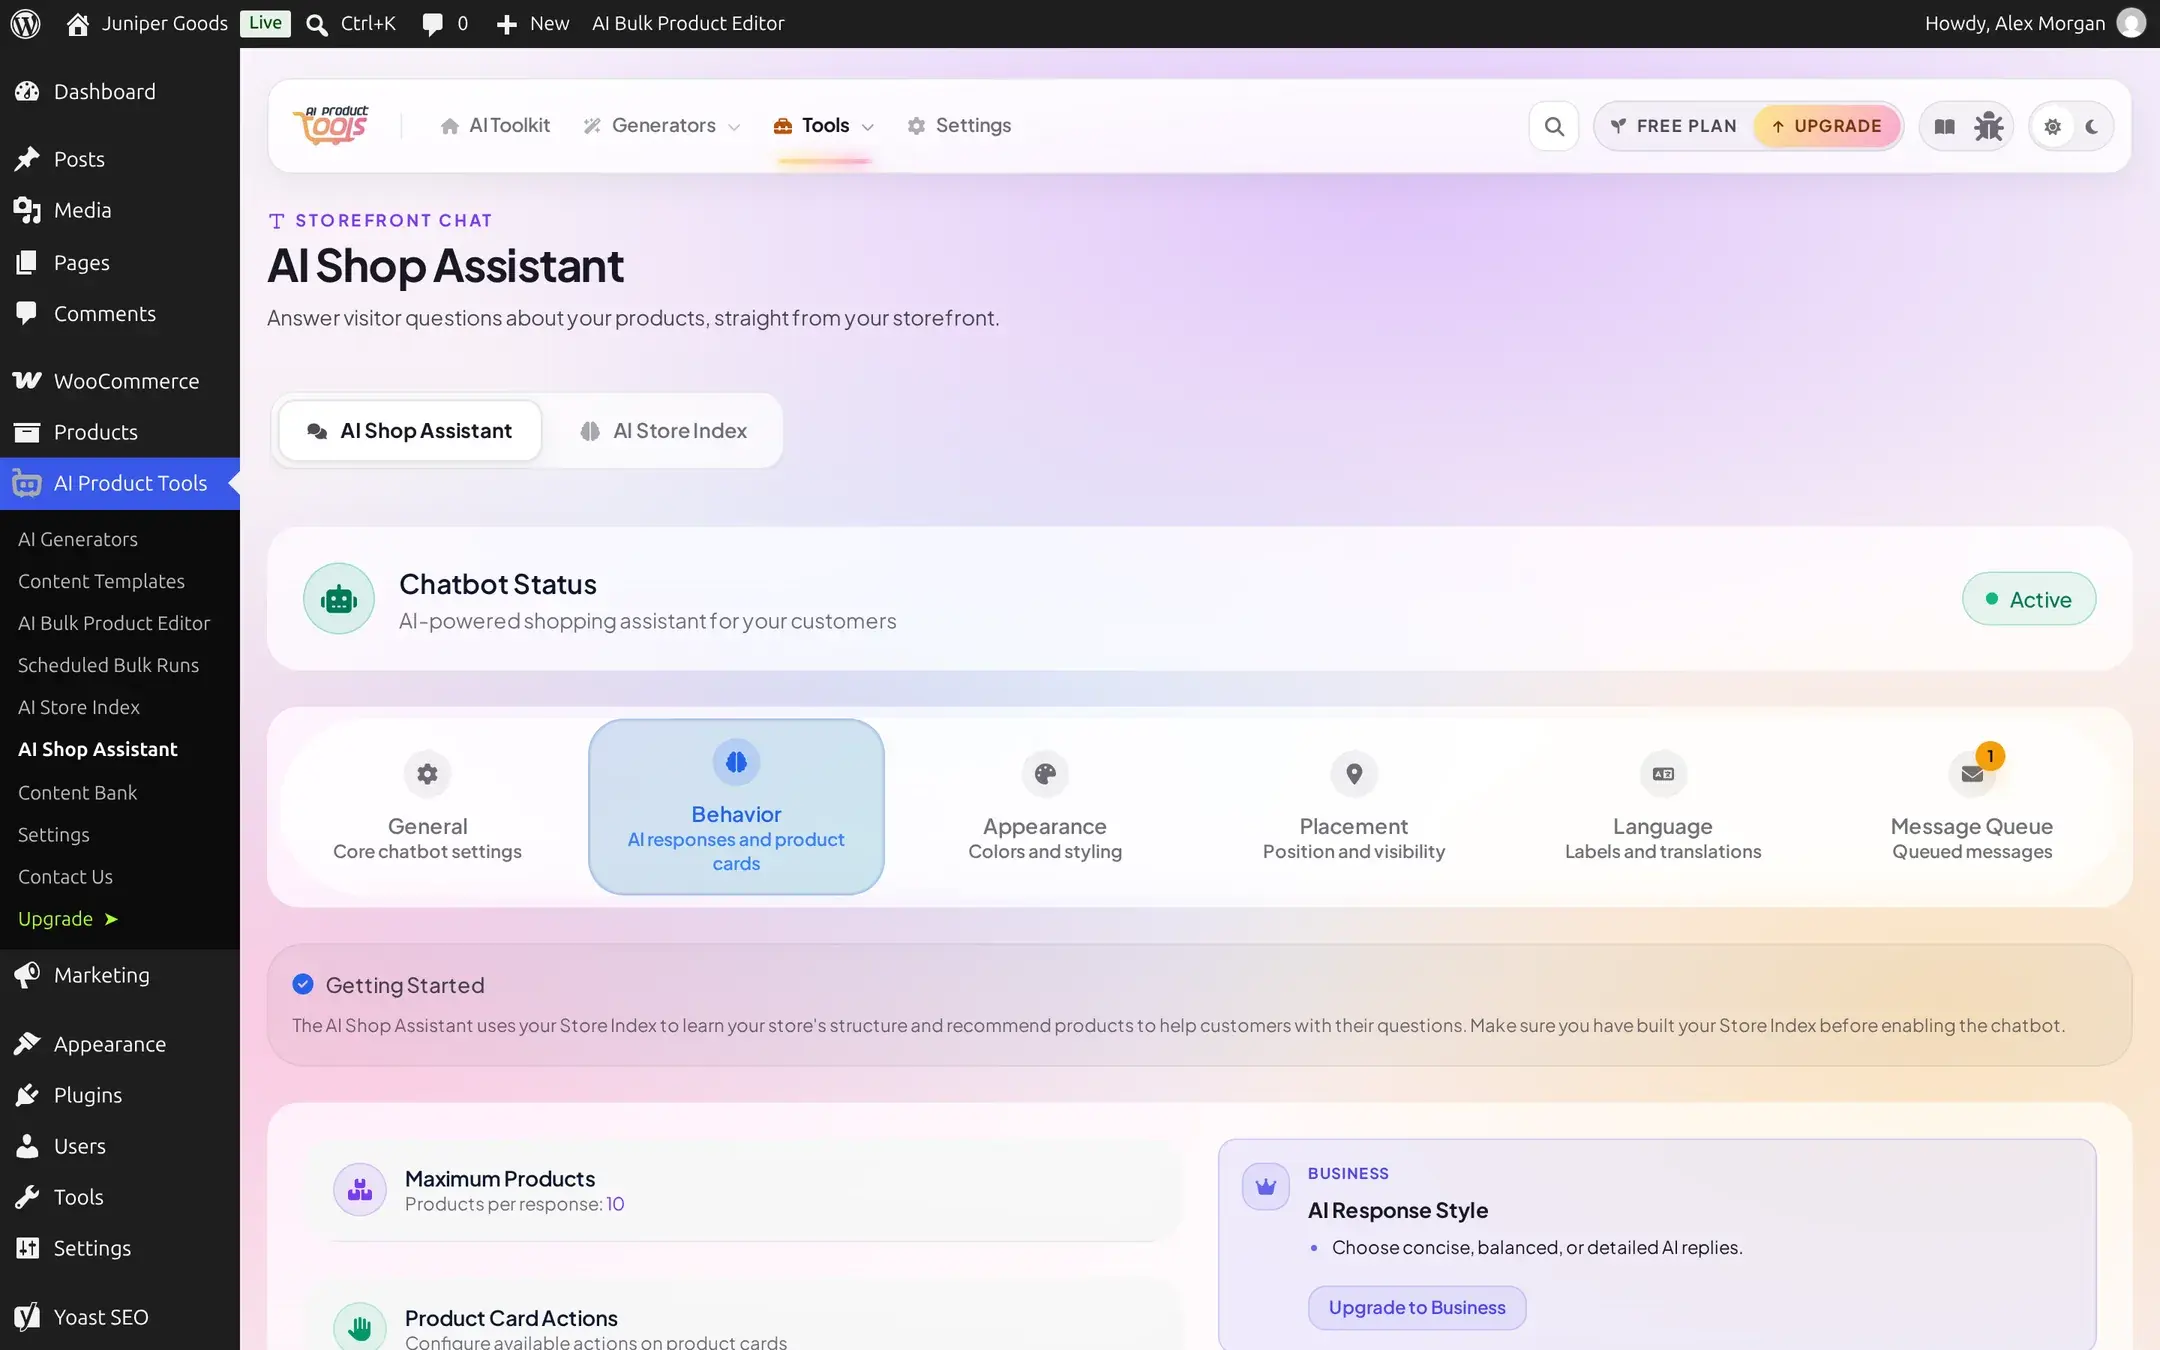Switch to the AI Shop Assistant tab
This screenshot has height=1350, width=2160.
tap(410, 431)
